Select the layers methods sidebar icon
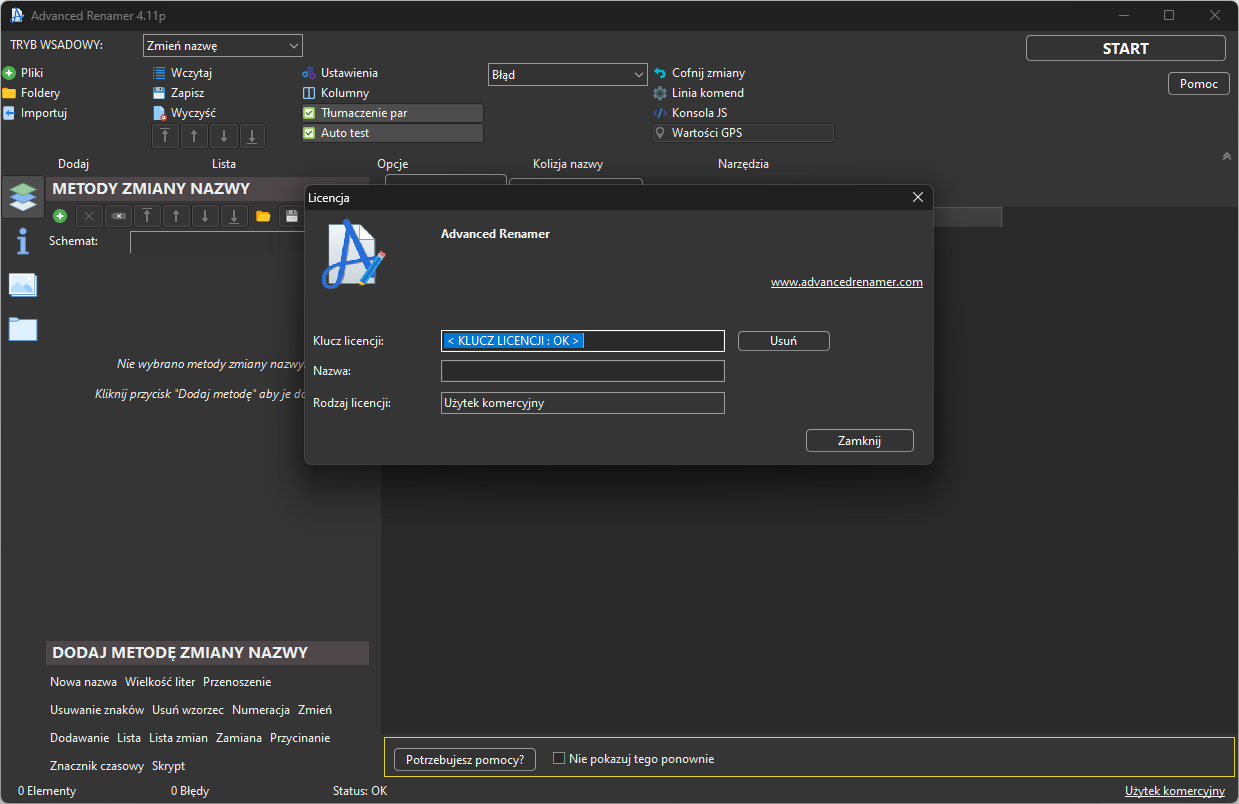Viewport: 1239px width, 804px height. [23, 197]
